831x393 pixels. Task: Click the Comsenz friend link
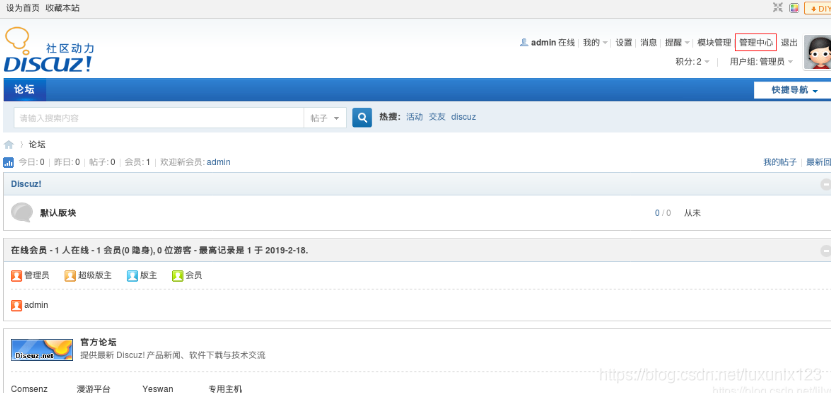pos(29,389)
